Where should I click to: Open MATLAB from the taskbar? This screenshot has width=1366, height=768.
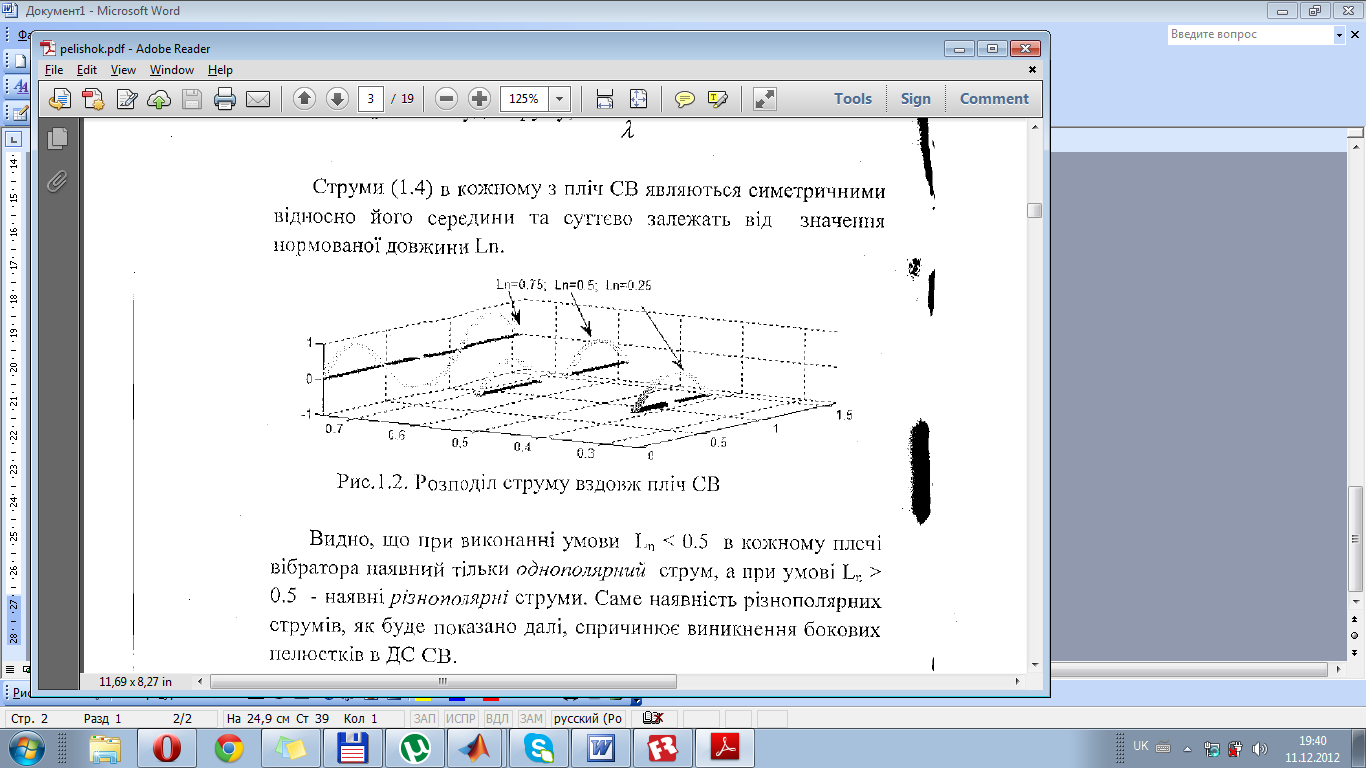(477, 748)
